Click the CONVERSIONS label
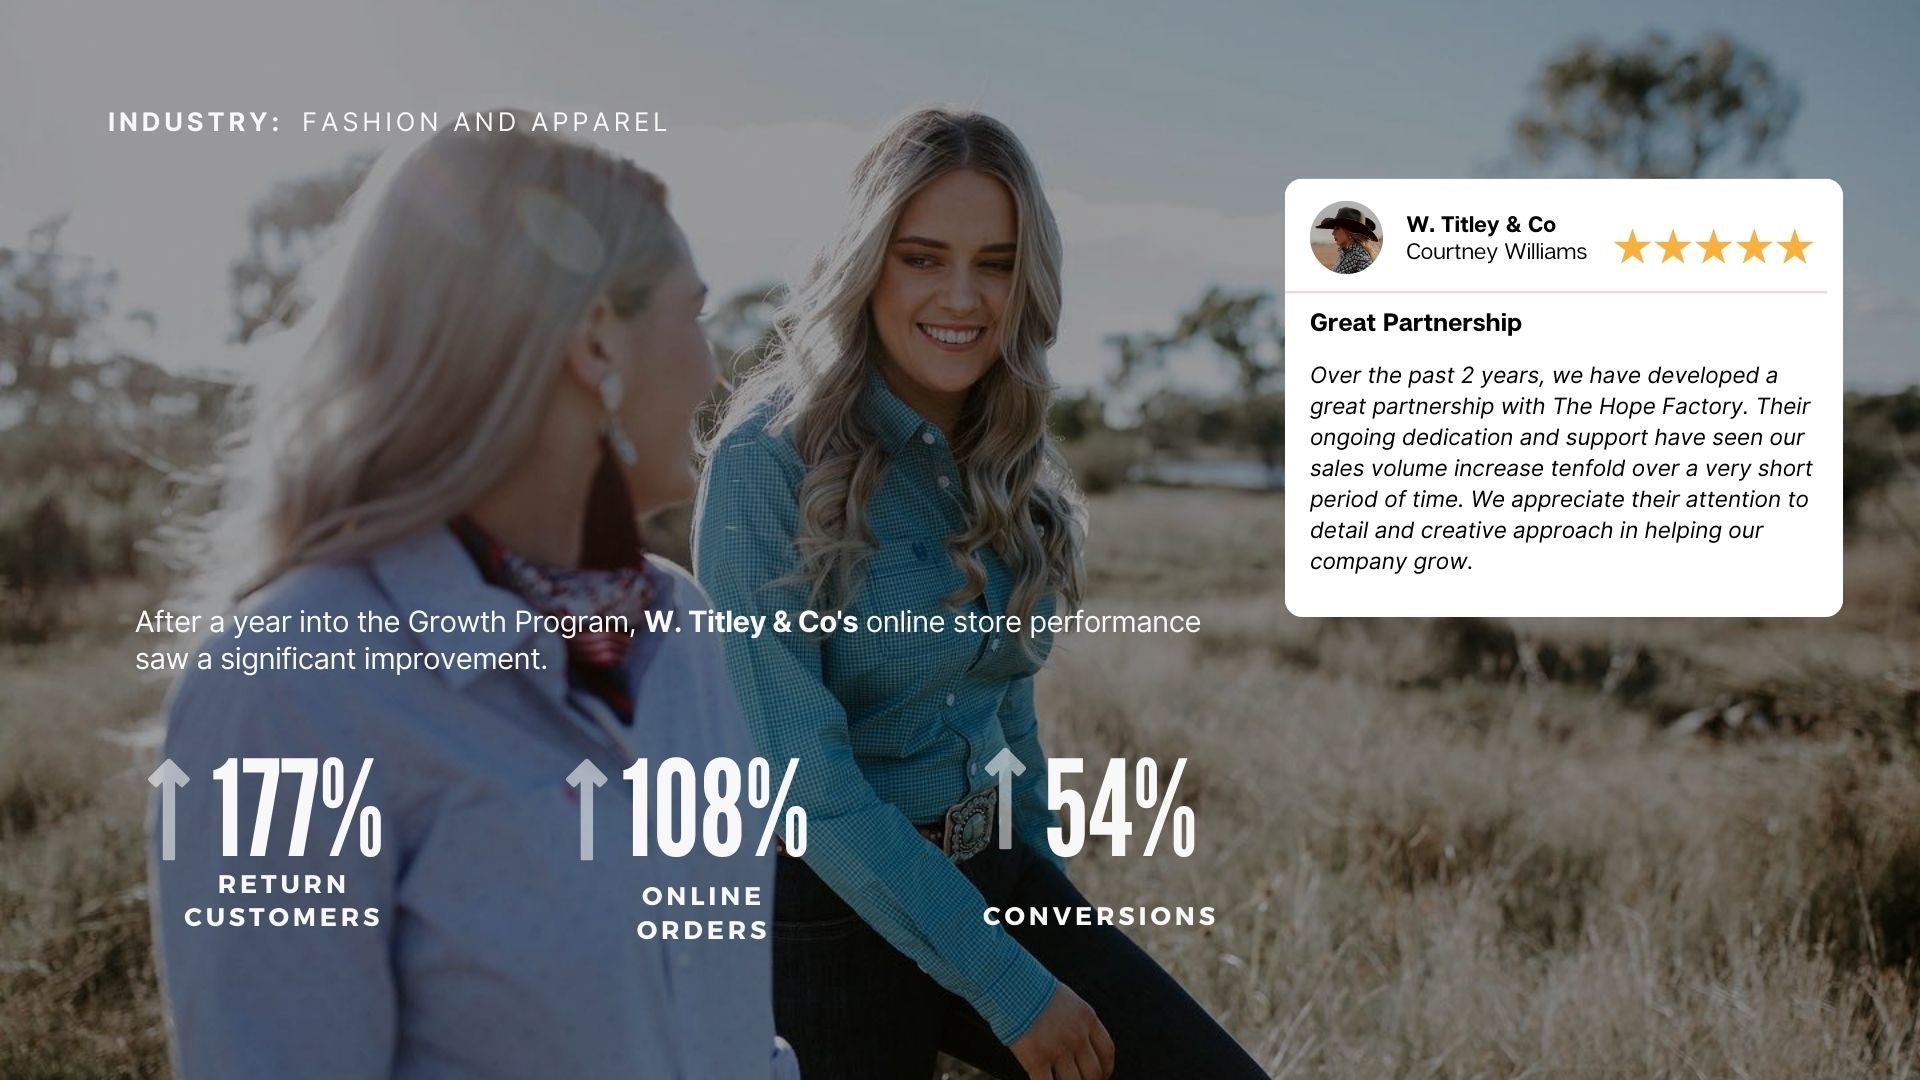1920x1080 pixels. coord(1100,916)
